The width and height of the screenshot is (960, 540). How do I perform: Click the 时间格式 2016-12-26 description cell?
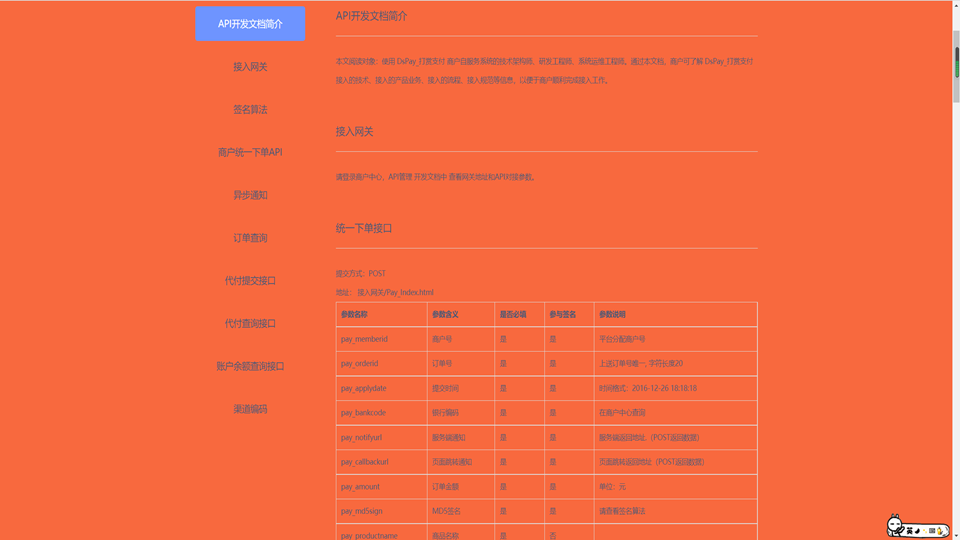pos(675,388)
